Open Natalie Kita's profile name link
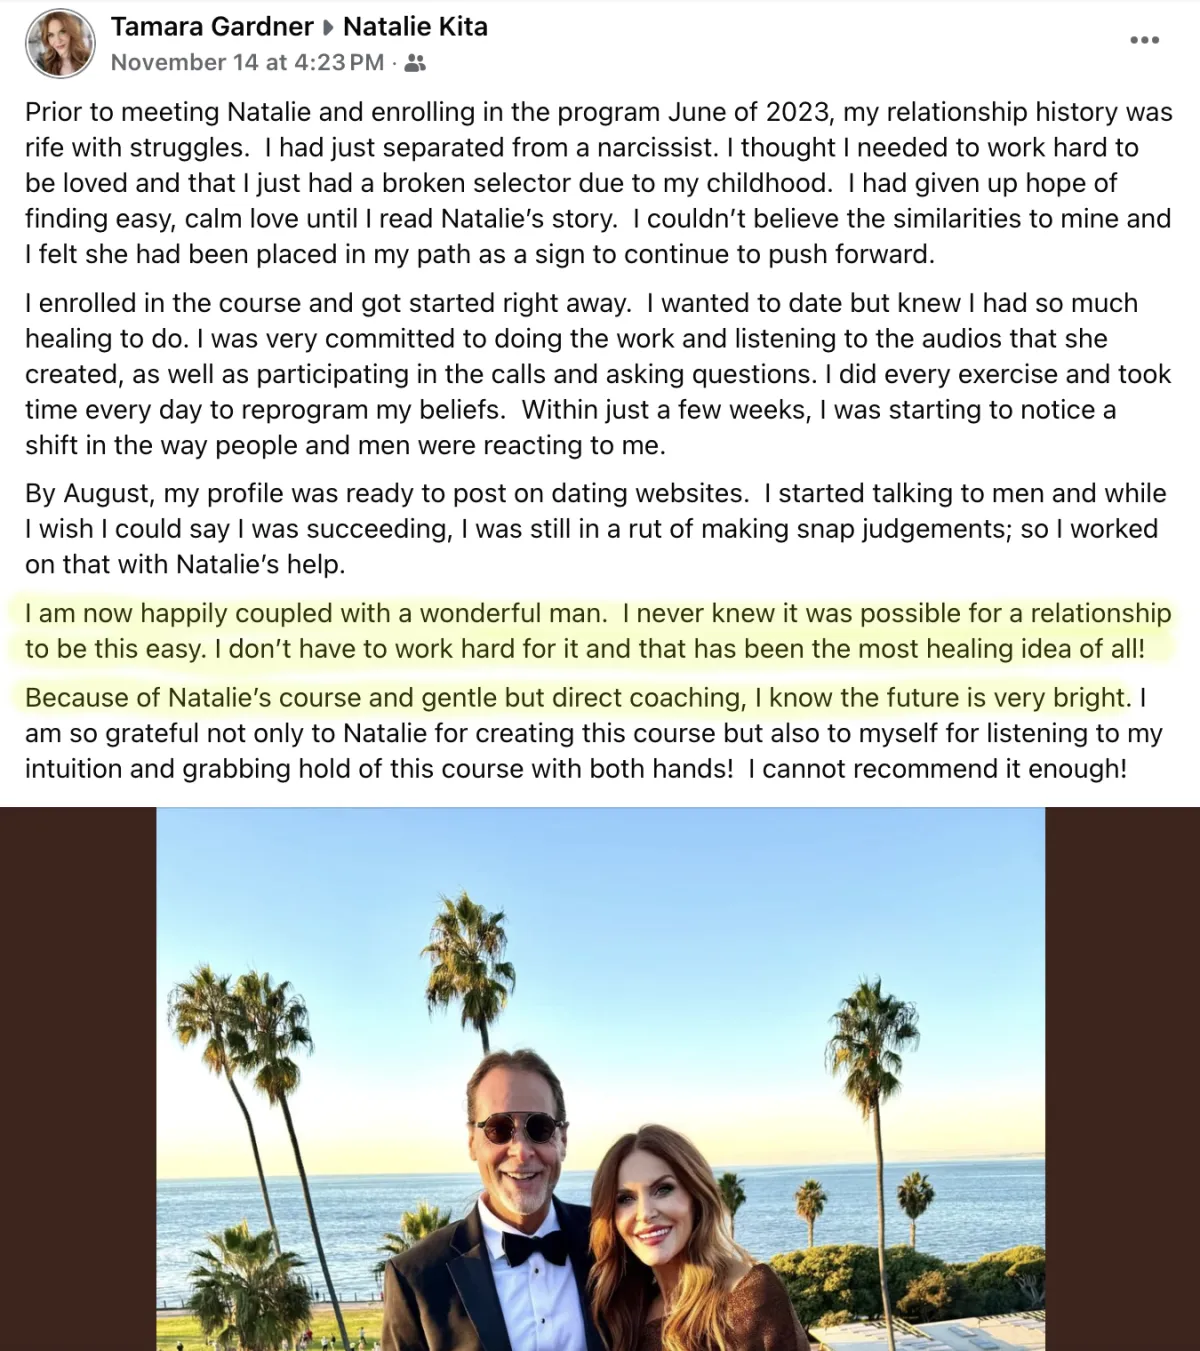 click(x=415, y=27)
